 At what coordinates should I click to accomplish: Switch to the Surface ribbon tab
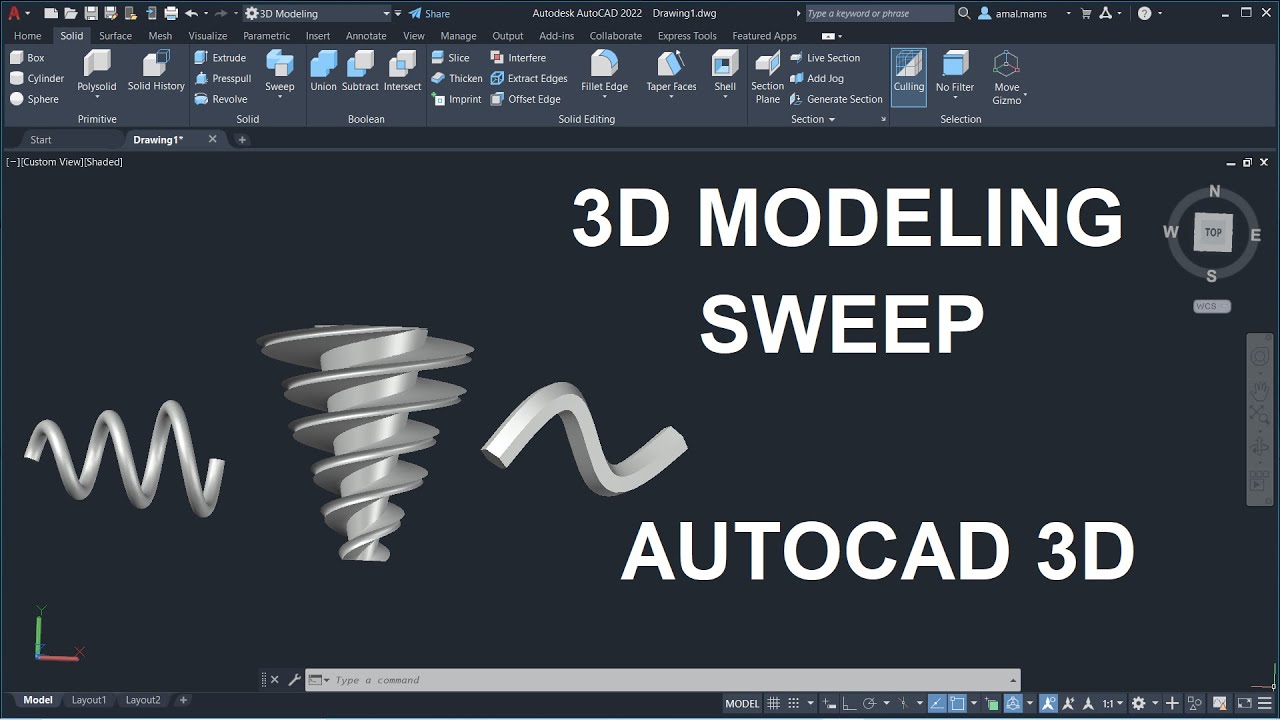coord(115,36)
